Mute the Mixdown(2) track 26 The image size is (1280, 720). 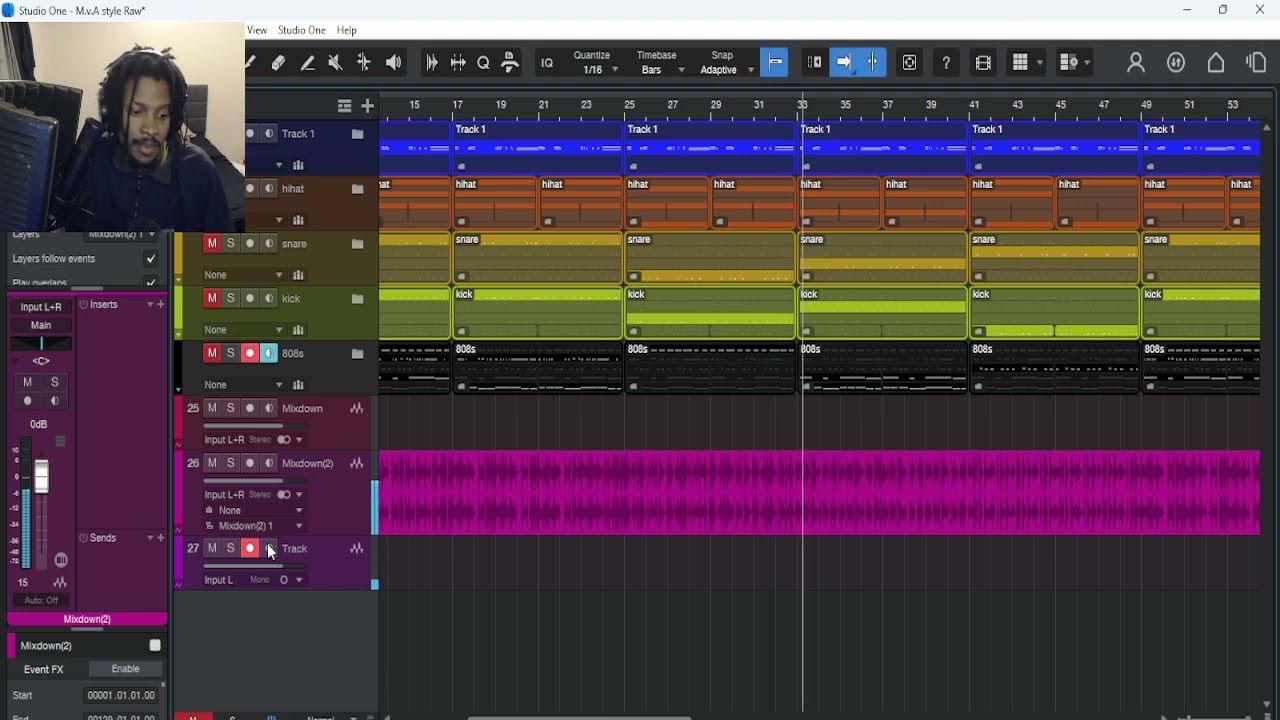click(212, 464)
